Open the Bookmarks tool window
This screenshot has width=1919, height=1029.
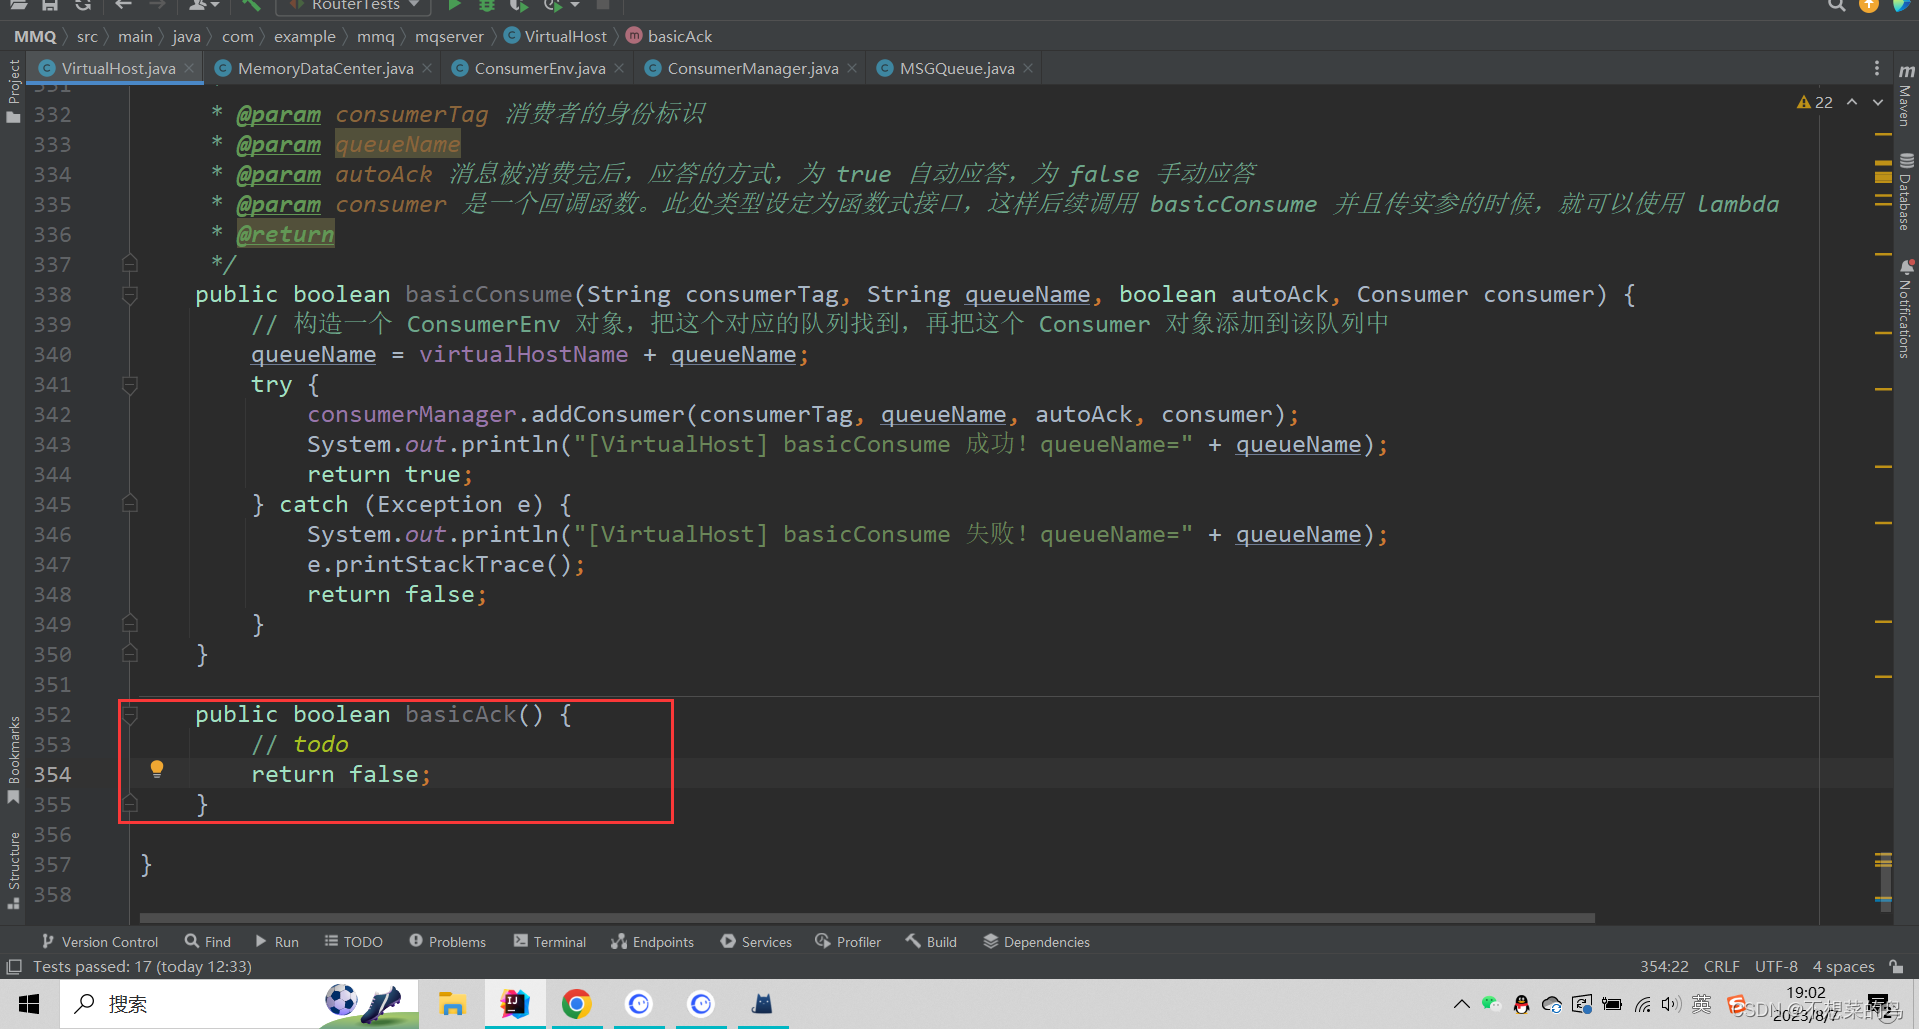[x=14, y=759]
